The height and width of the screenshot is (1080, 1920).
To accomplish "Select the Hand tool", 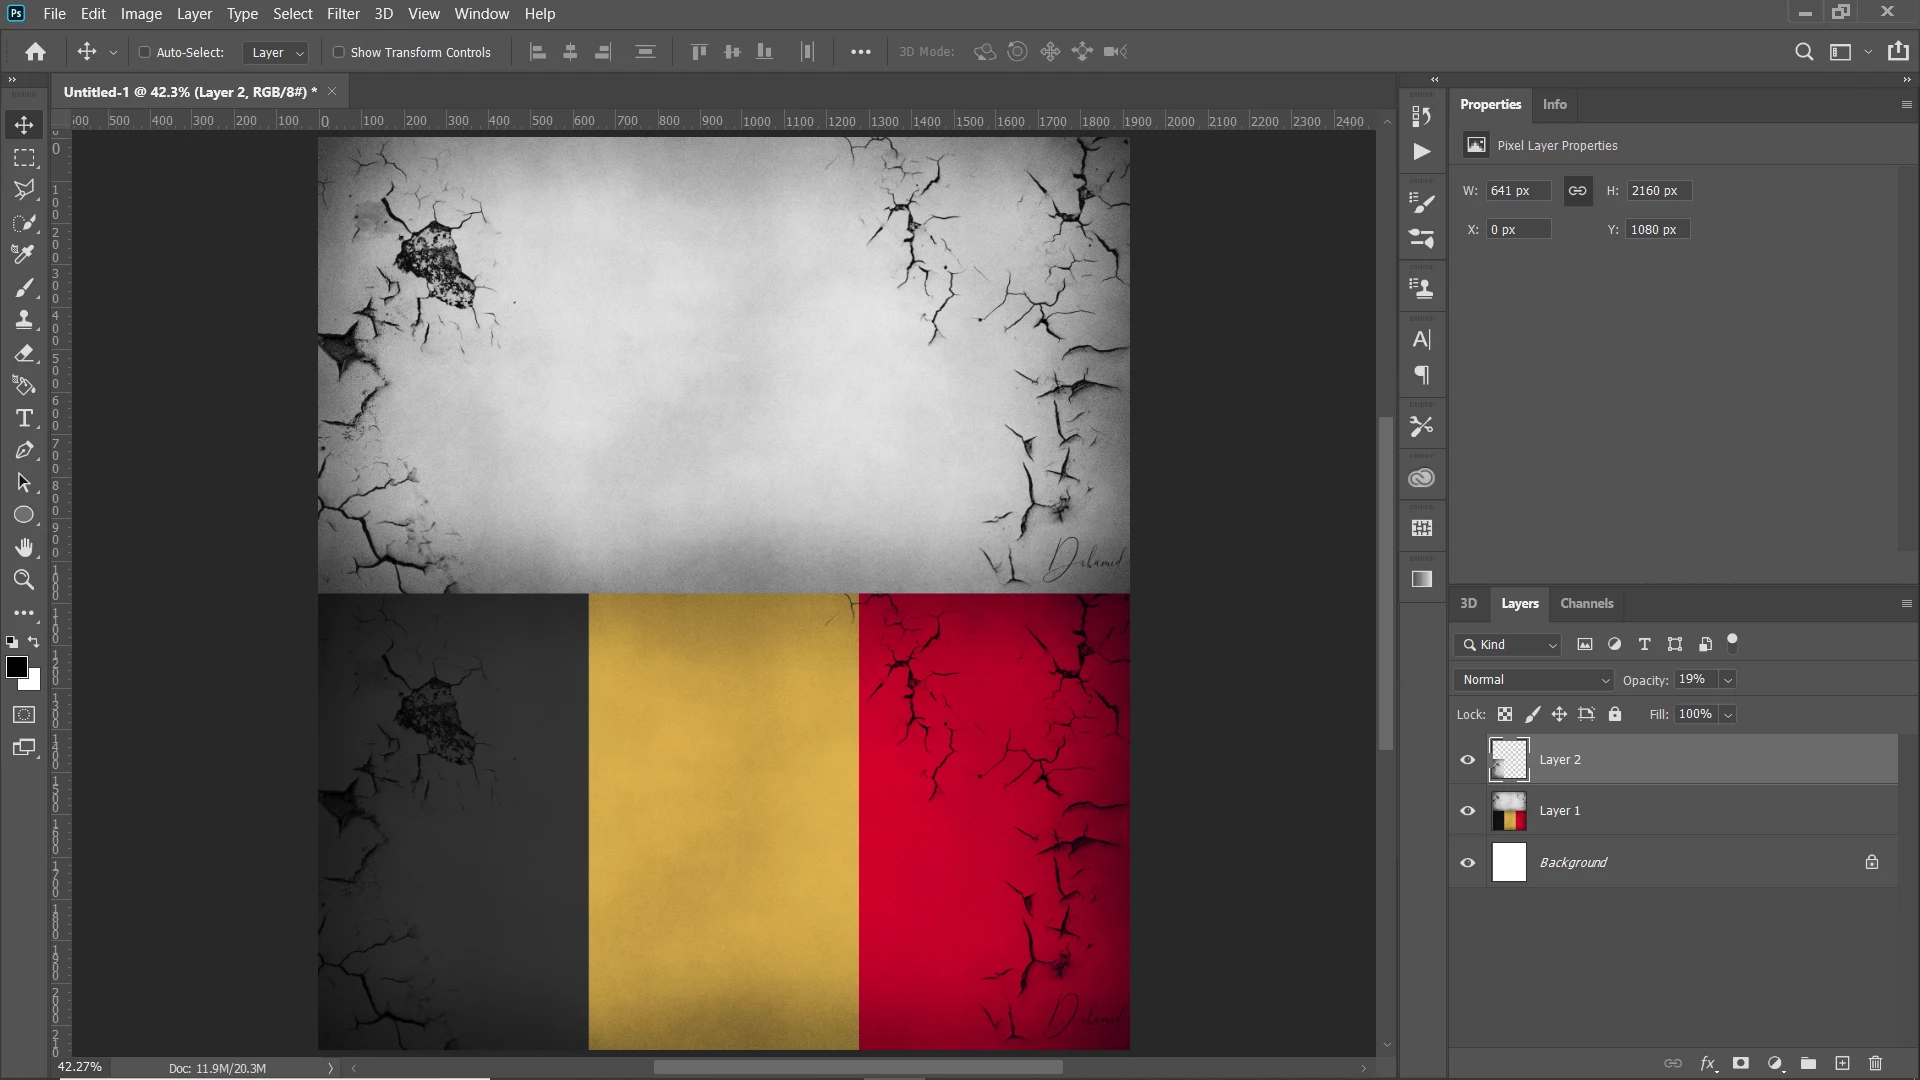I will [24, 547].
